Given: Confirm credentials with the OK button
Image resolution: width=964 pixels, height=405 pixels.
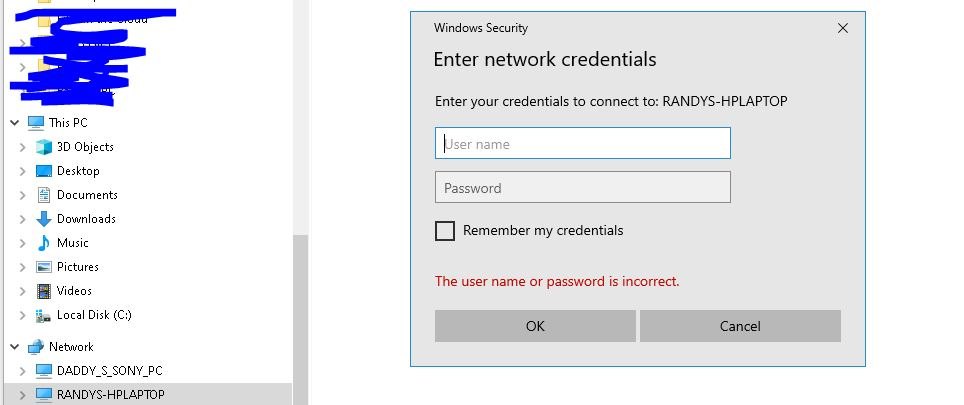Looking at the screenshot, I should [x=535, y=326].
